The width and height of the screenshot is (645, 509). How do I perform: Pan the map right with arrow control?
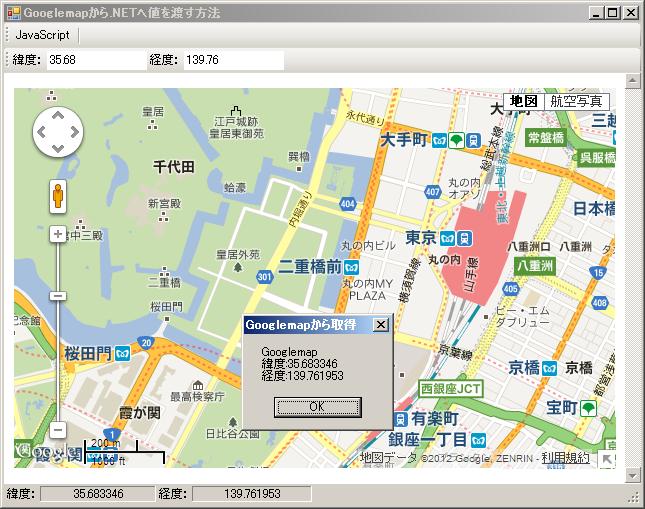(74, 131)
